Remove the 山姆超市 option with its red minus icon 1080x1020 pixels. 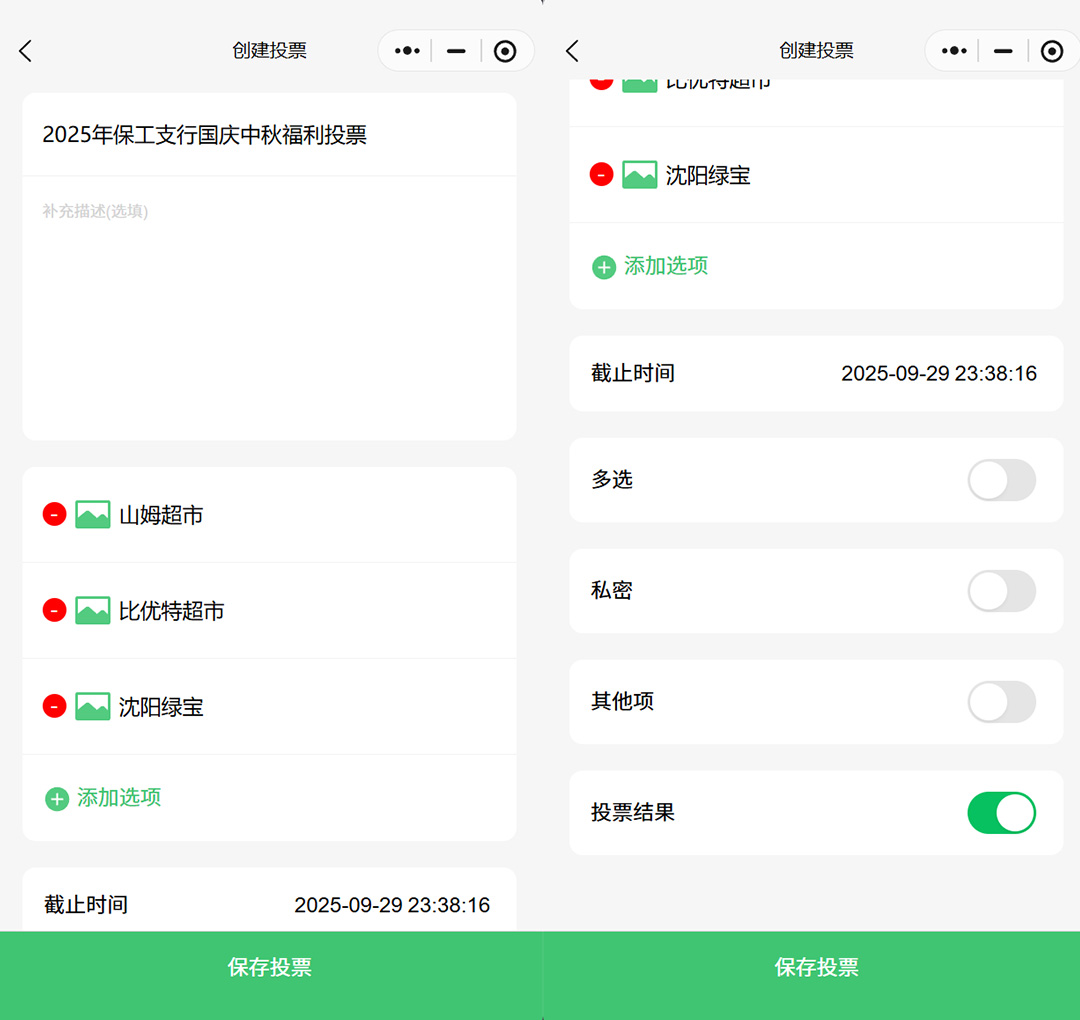(54, 515)
